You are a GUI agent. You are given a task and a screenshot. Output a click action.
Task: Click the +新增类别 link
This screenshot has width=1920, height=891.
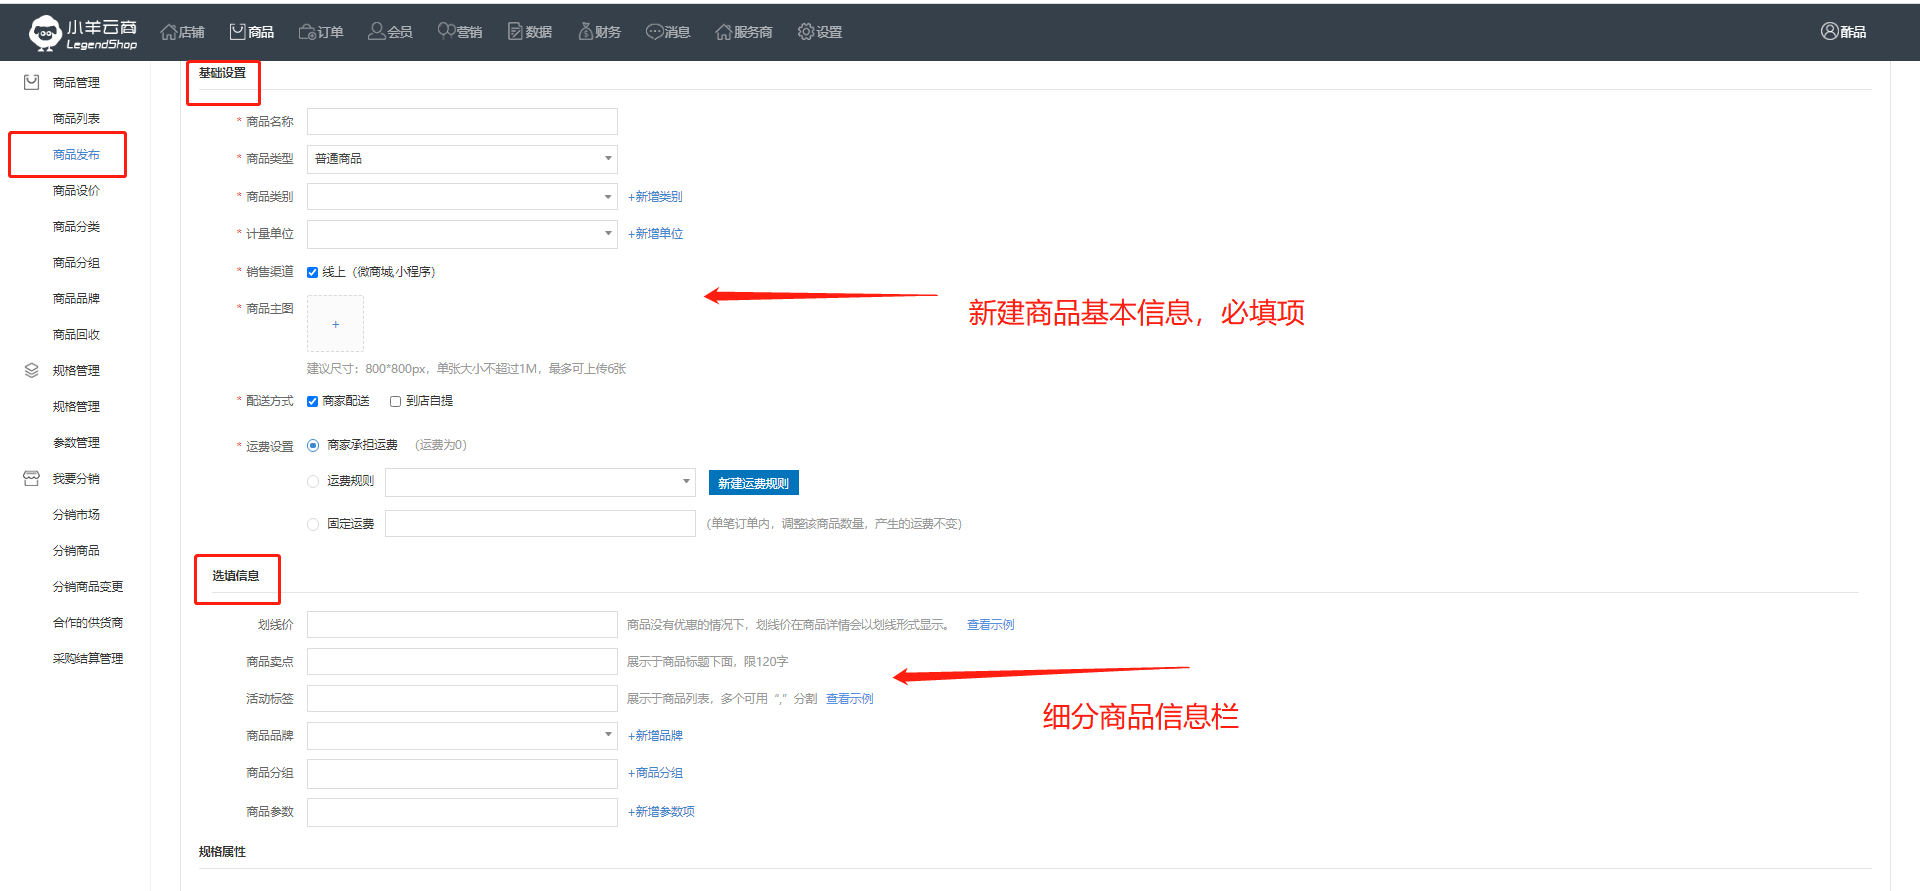[x=655, y=197]
